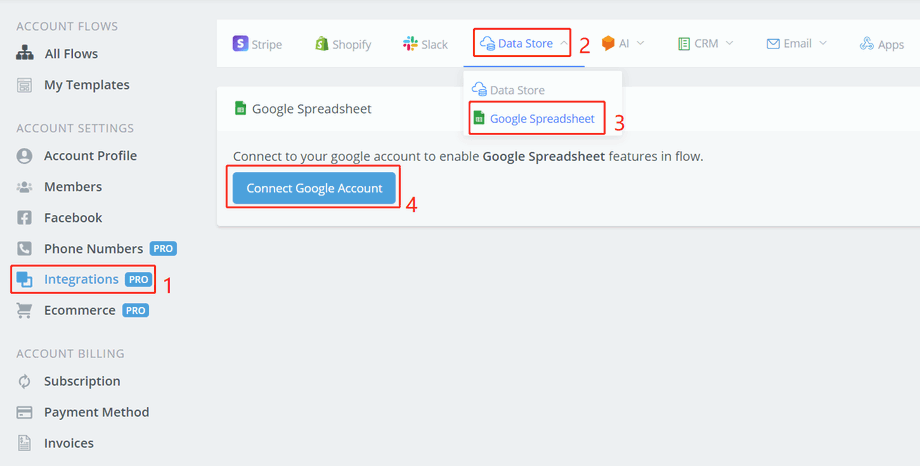Click the Members group icon
Image resolution: width=920 pixels, height=466 pixels.
[25, 187]
